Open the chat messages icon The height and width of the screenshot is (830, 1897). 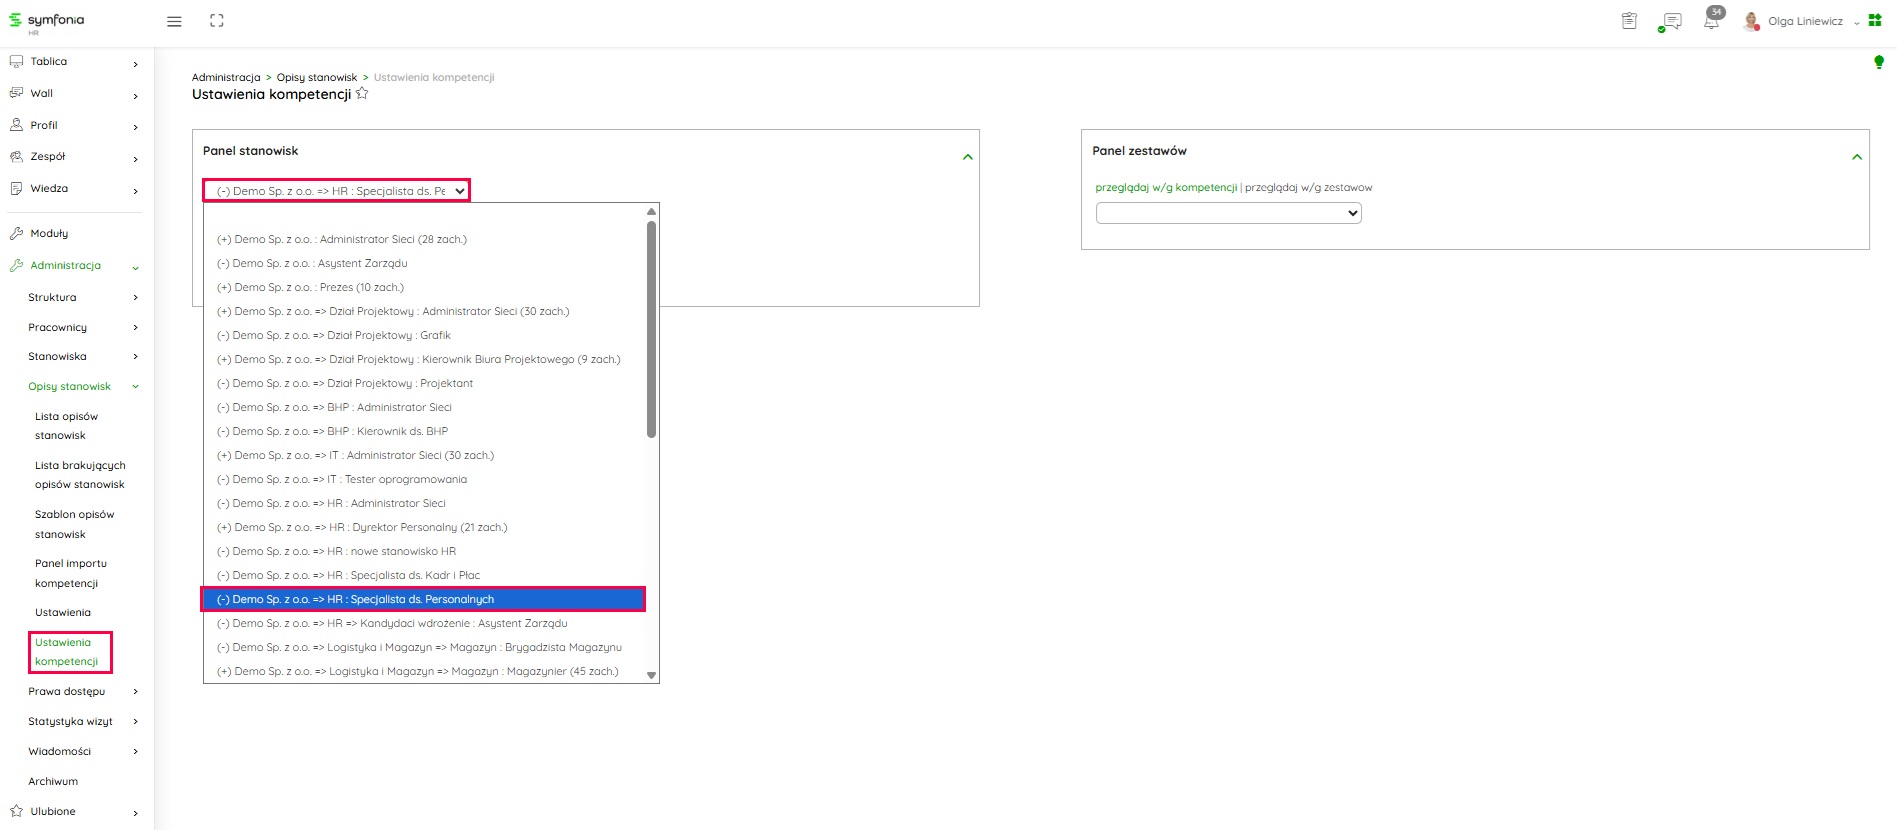[x=1670, y=21]
